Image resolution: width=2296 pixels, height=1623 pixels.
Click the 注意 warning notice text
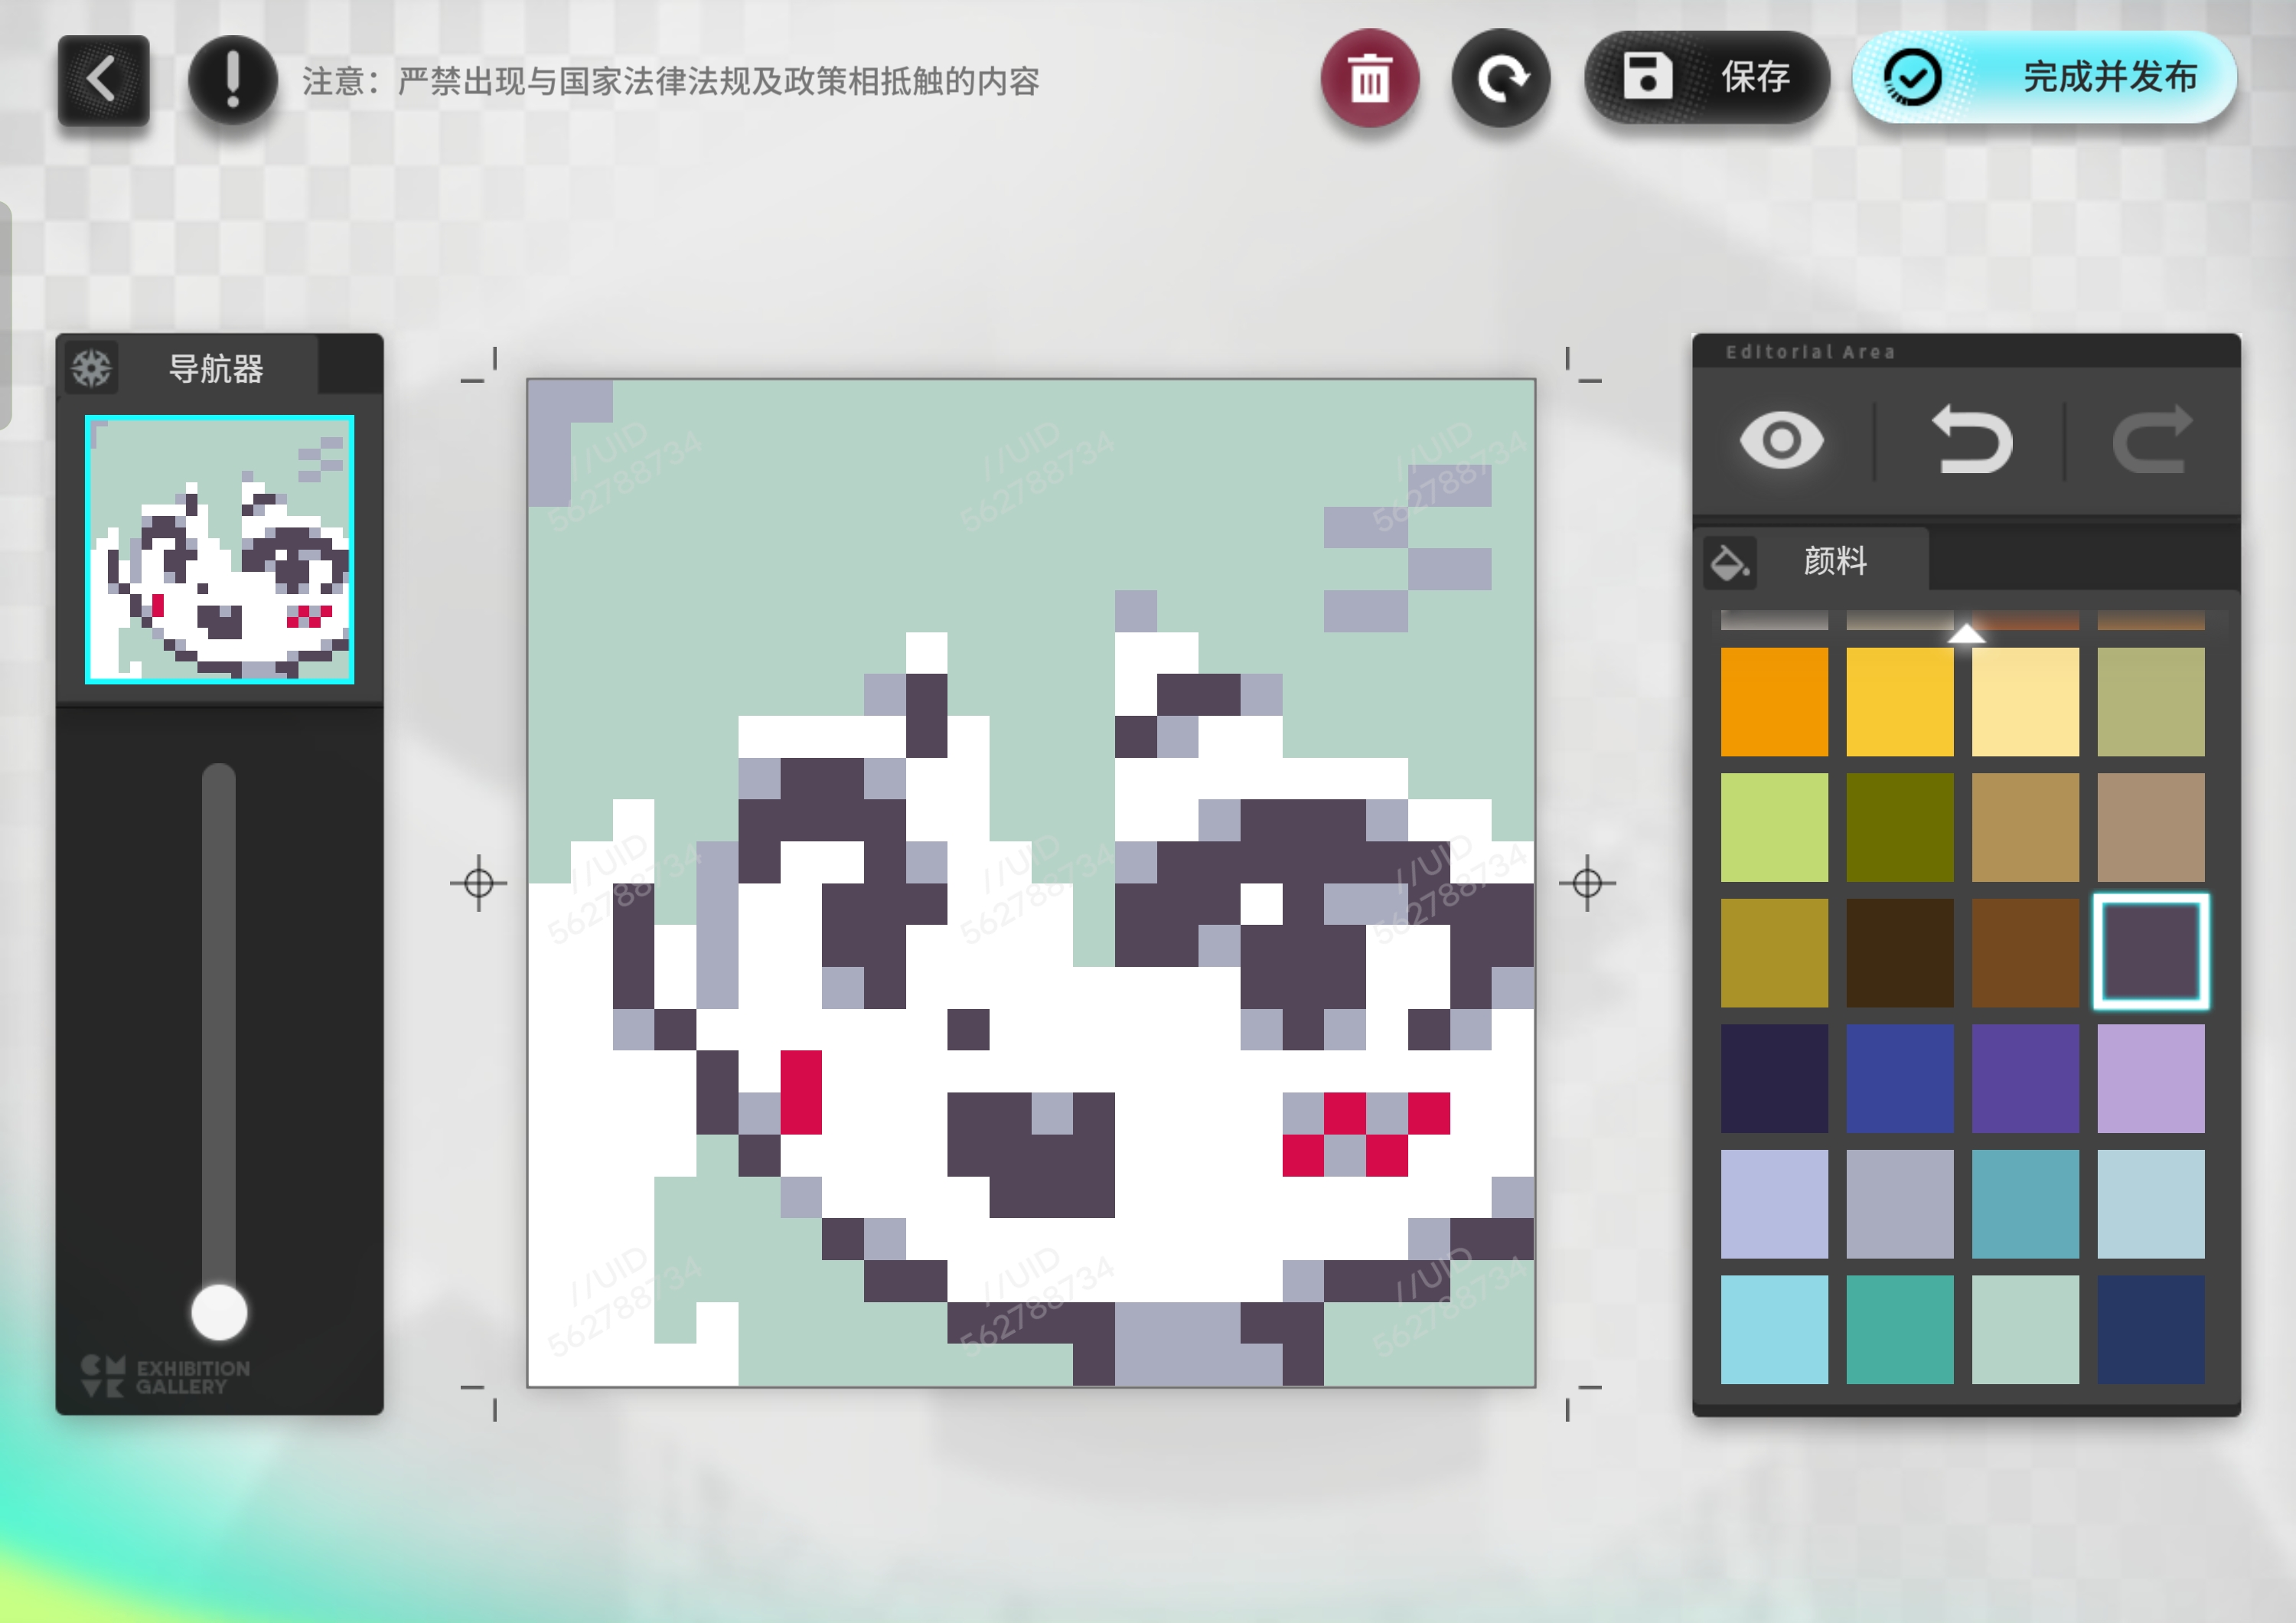(x=671, y=81)
